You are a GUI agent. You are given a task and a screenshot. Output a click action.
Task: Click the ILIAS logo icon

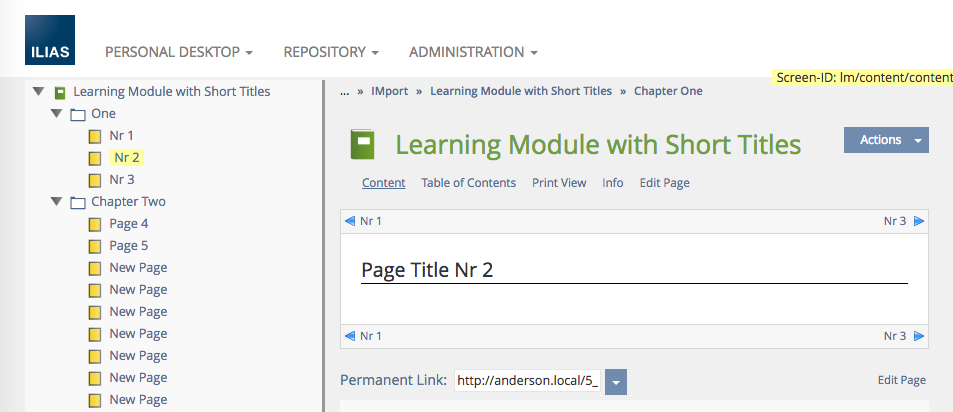pyautogui.click(x=49, y=53)
